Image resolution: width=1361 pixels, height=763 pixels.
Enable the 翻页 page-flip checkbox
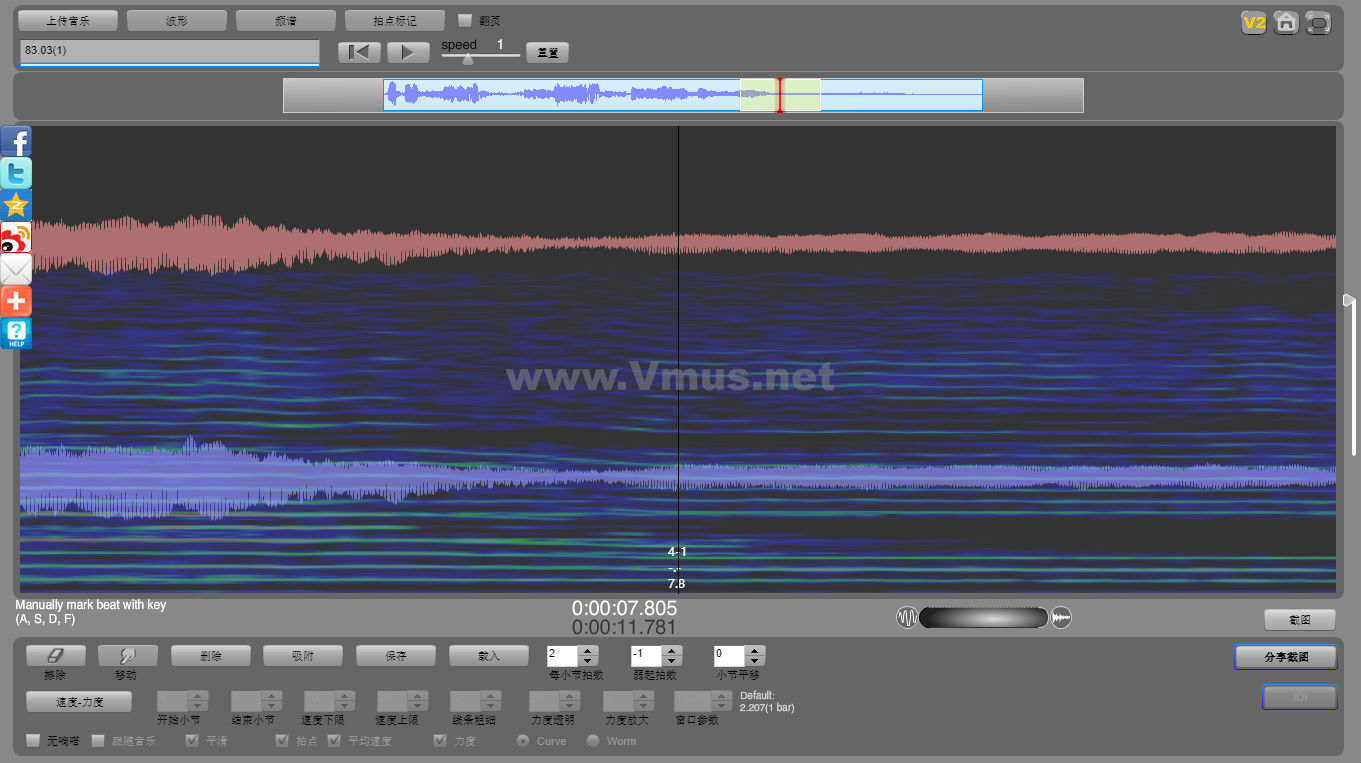[465, 20]
